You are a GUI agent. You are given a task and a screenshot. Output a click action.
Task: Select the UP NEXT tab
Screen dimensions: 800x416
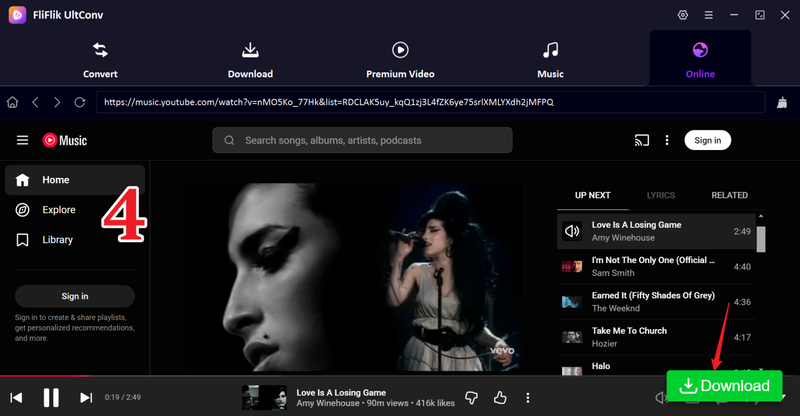pyautogui.click(x=592, y=195)
